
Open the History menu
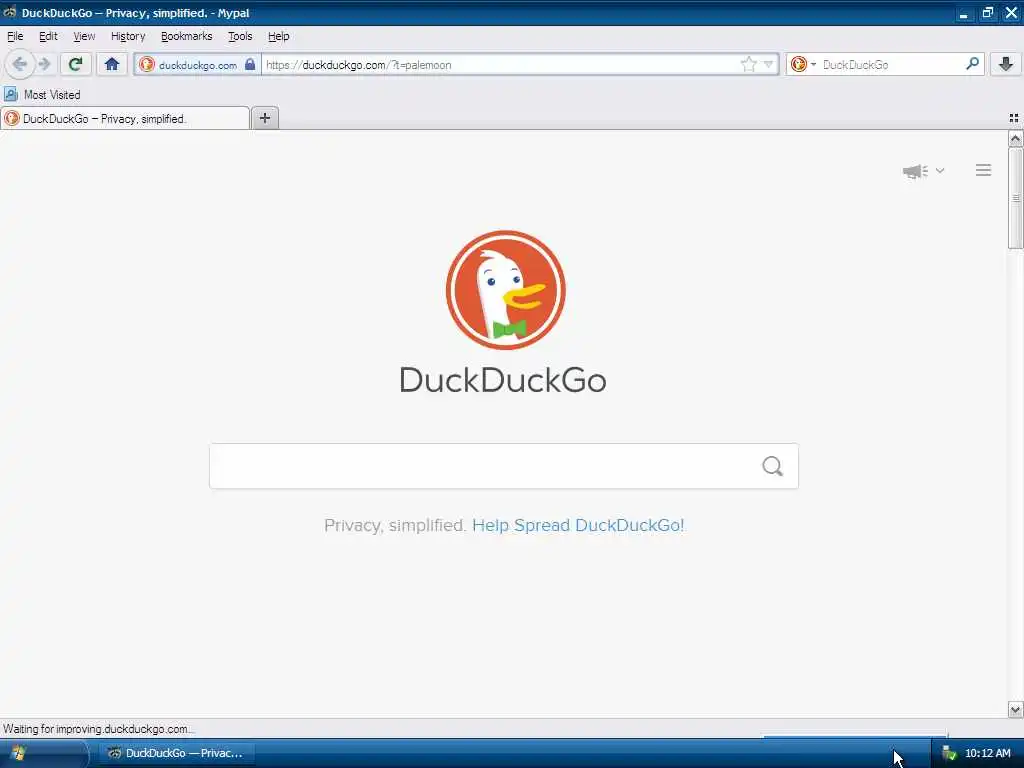coord(128,37)
